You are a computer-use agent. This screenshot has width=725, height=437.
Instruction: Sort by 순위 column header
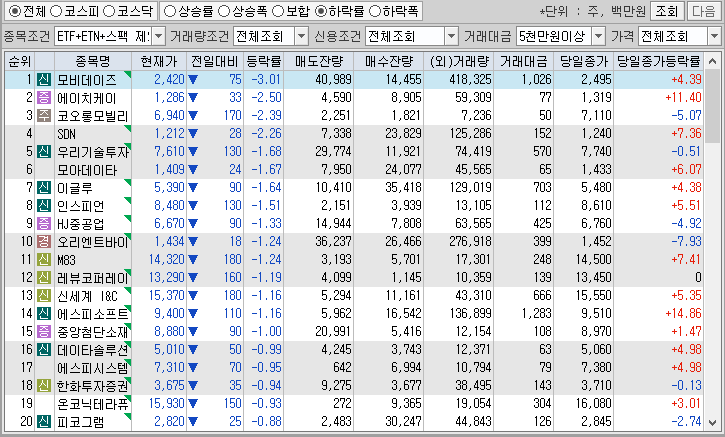point(20,61)
